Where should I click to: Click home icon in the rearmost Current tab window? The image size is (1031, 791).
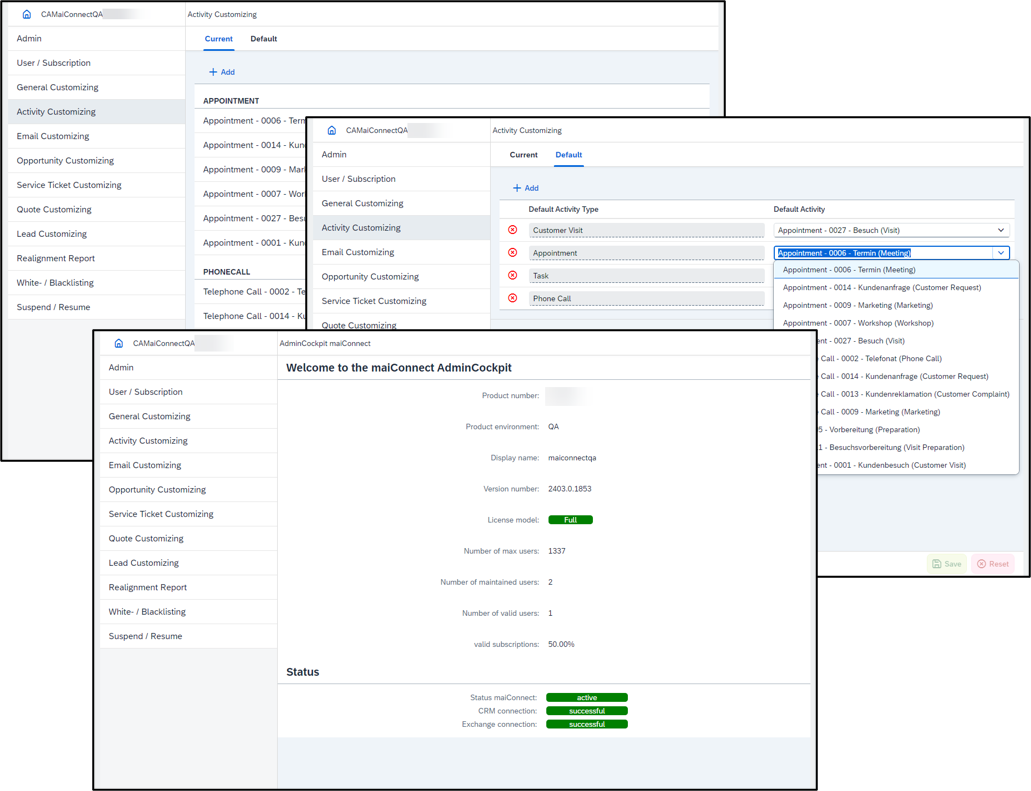click(x=27, y=15)
